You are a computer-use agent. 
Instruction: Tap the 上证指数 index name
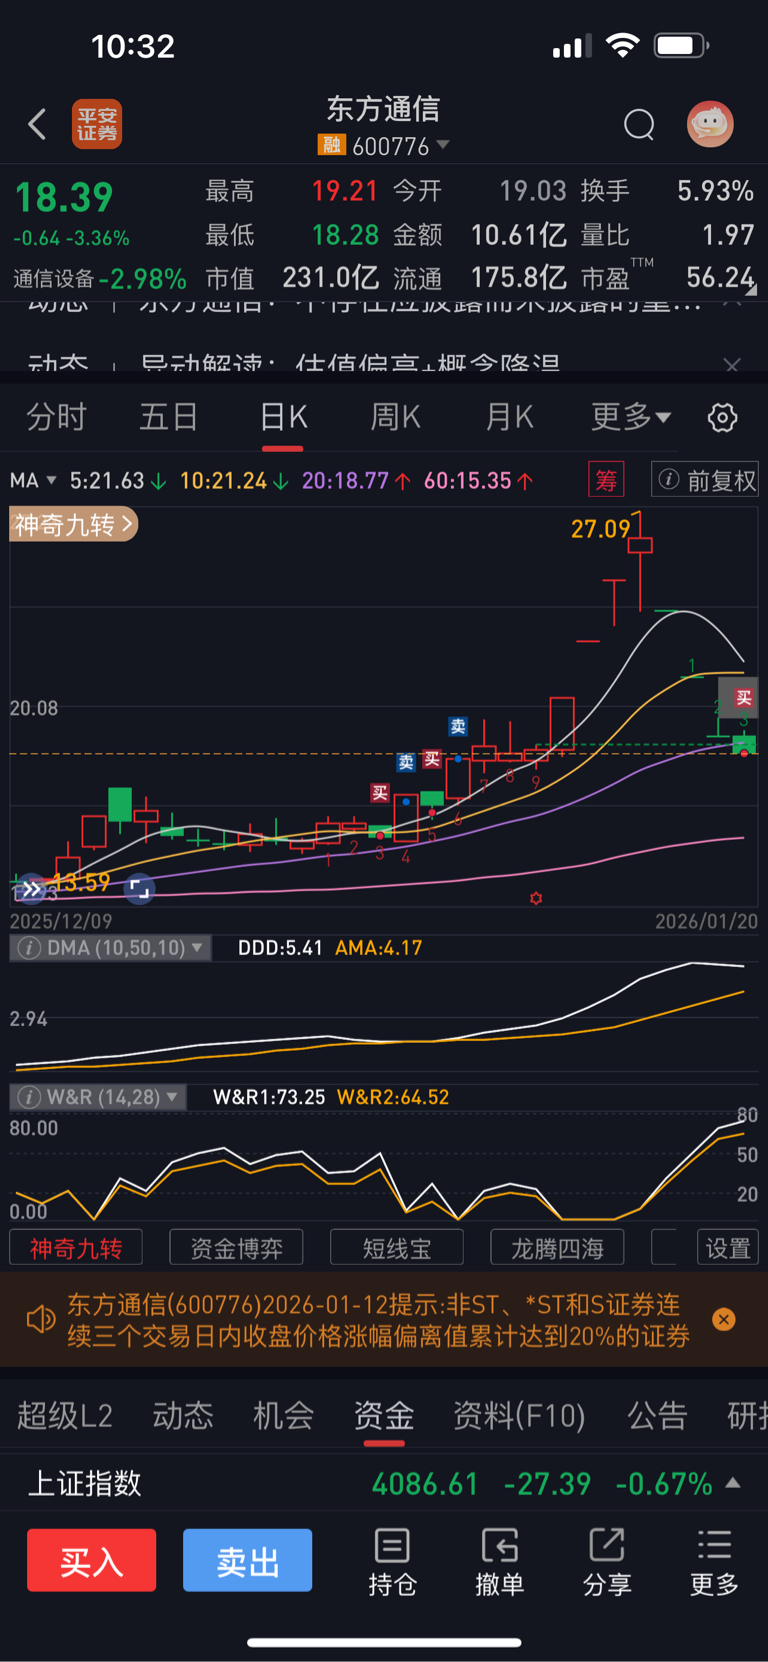coord(85,1483)
